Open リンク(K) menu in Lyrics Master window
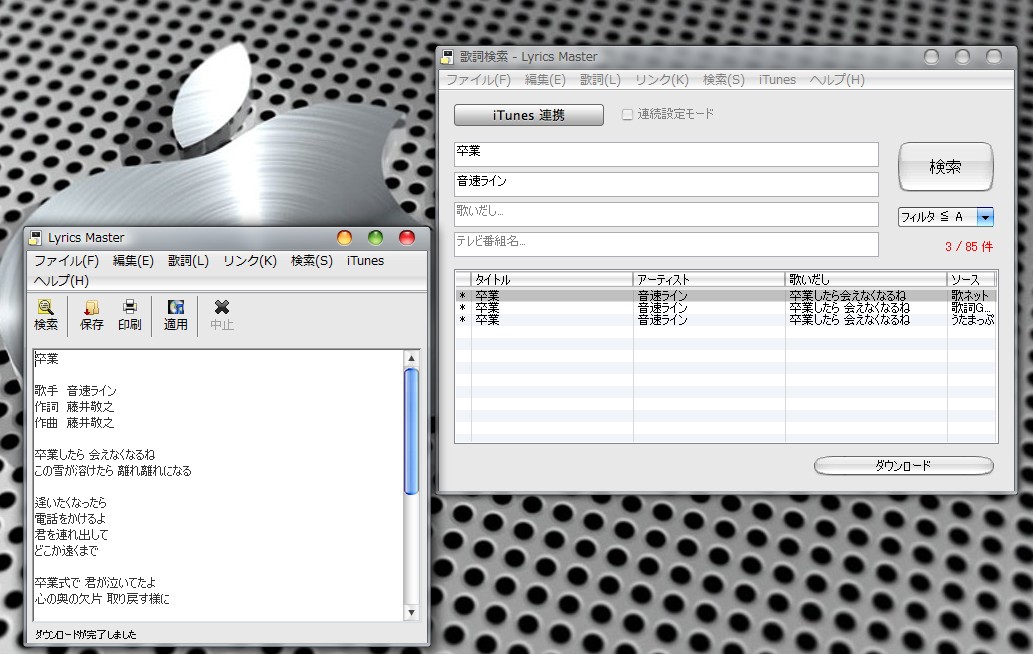The height and width of the screenshot is (654, 1033). click(250, 261)
